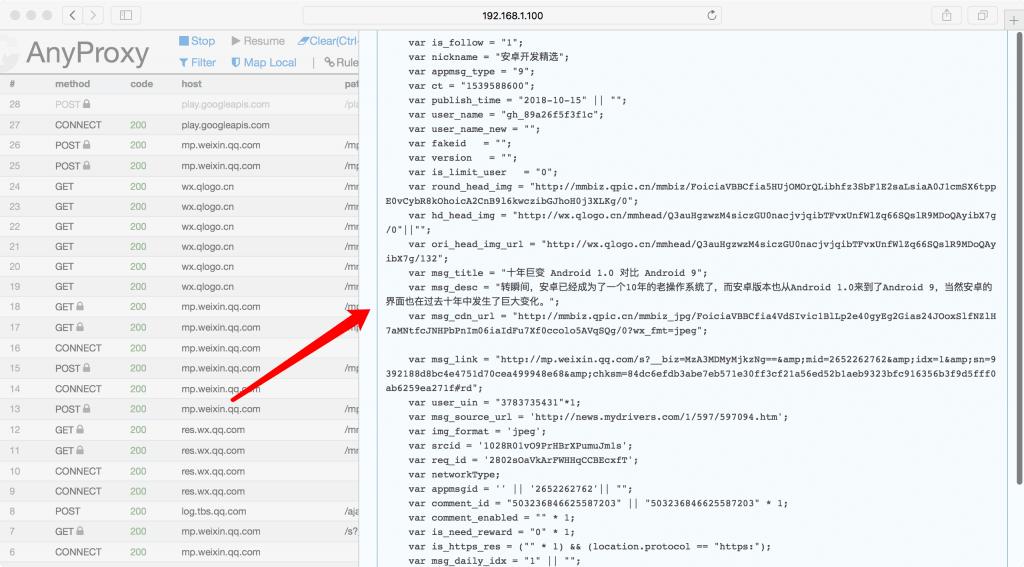Go back with Safari back arrow
This screenshot has width=1024, height=567.
(72, 15)
